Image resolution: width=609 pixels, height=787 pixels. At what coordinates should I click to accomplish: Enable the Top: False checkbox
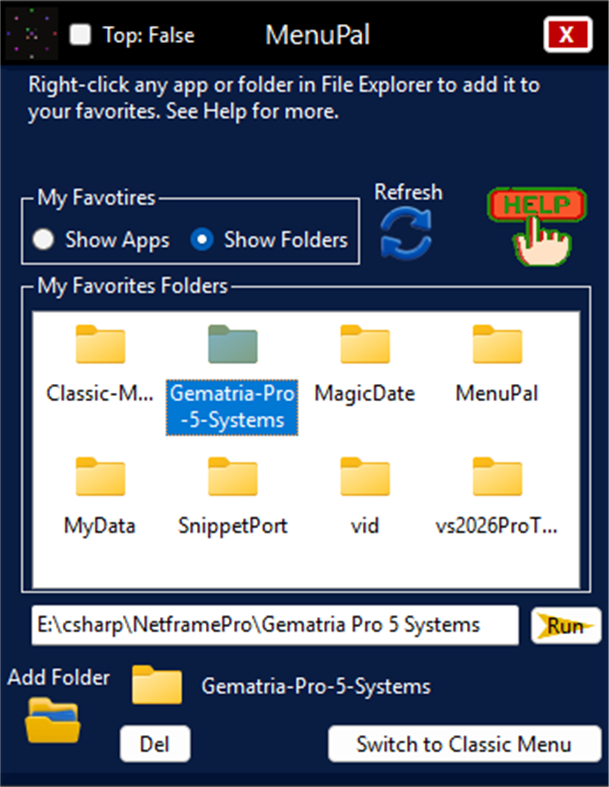pyautogui.click(x=80, y=35)
